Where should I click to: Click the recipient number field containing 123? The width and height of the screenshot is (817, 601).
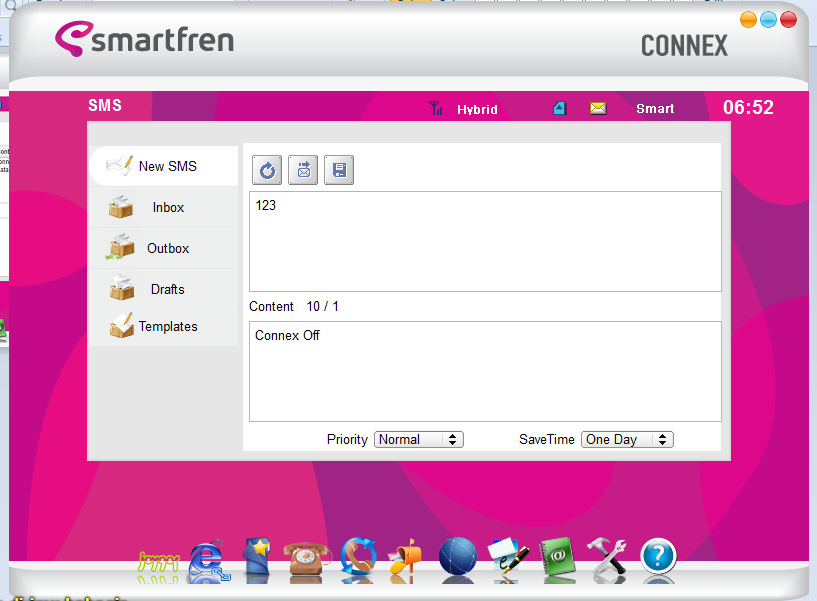pyautogui.click(x=485, y=241)
